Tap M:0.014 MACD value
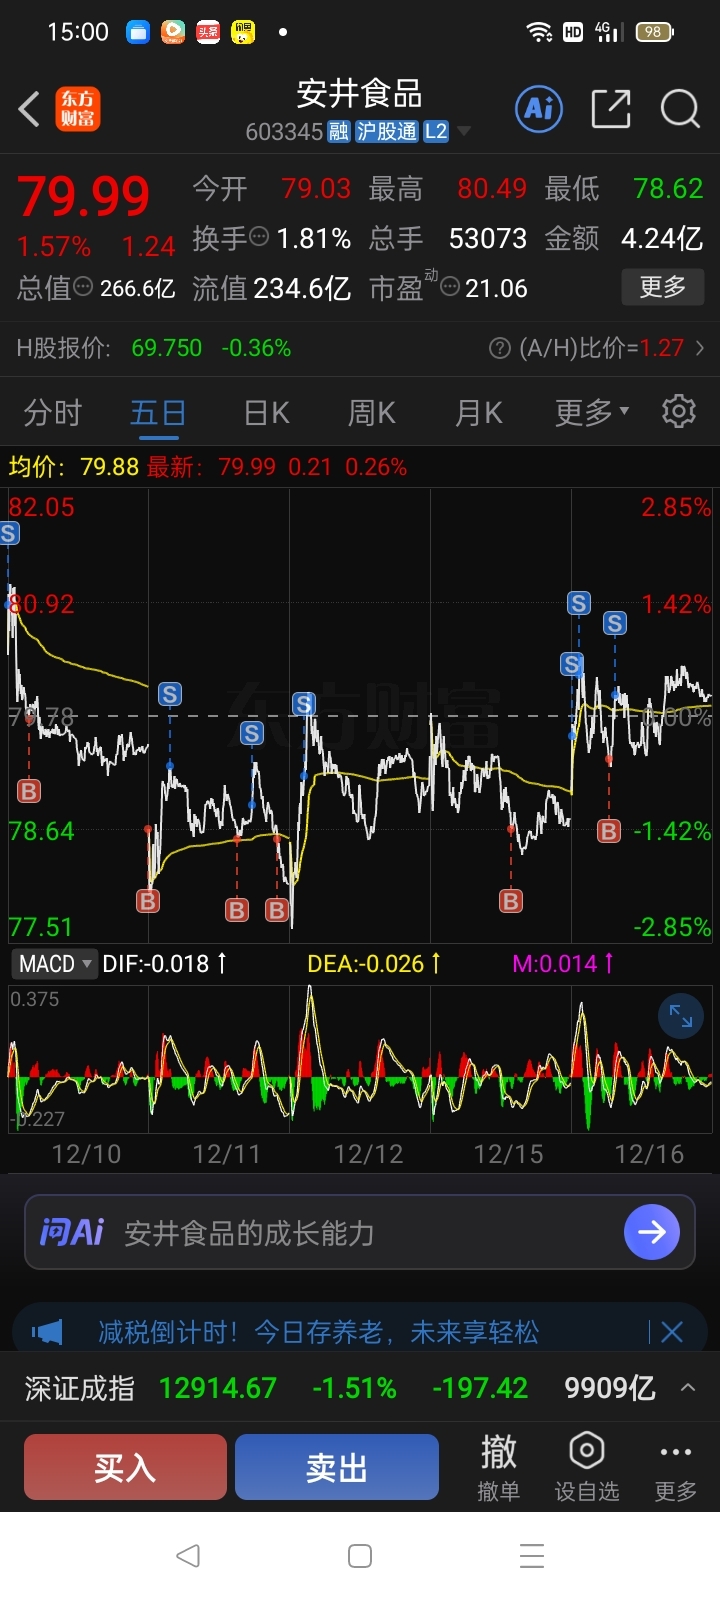720x1600 pixels. [563, 964]
